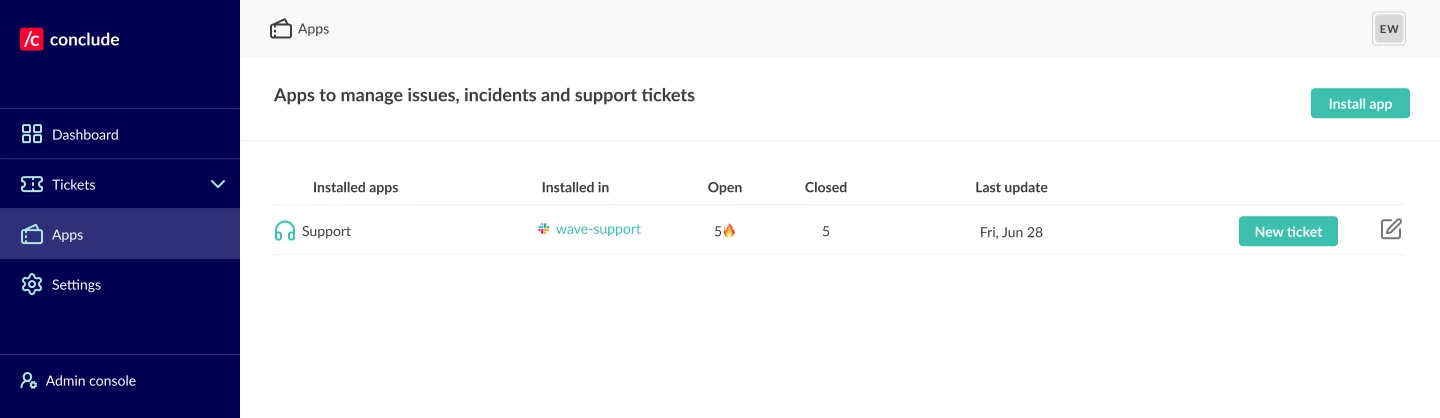
Task: Open the Dashboard menu item
Action: [85, 134]
